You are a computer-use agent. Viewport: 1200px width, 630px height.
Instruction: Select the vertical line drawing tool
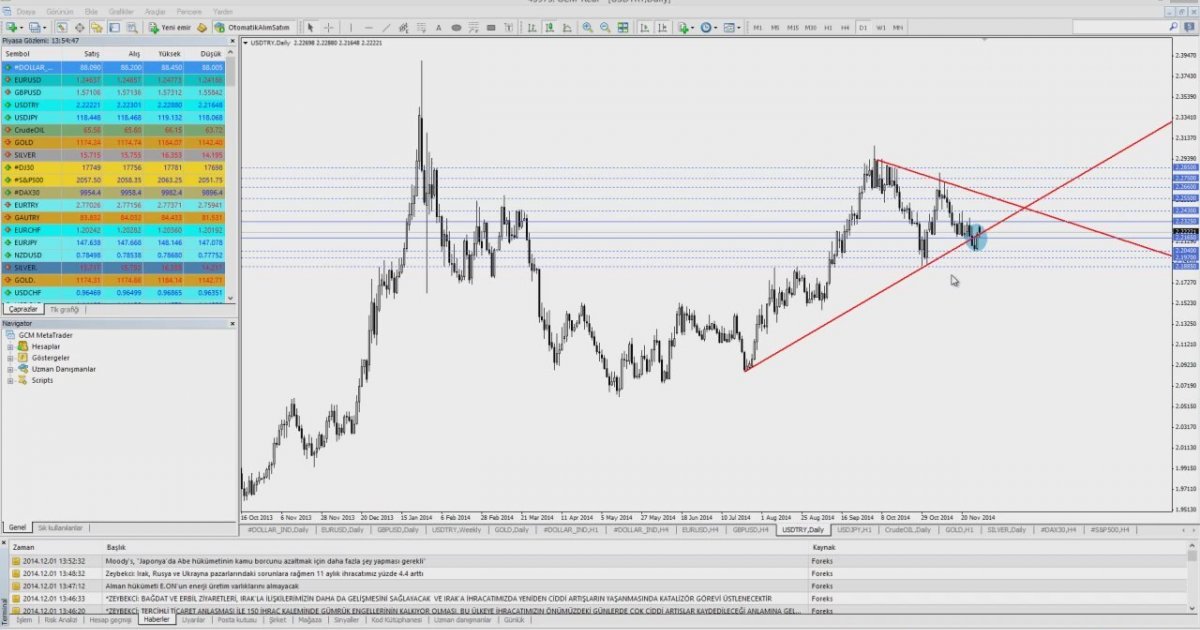350,28
